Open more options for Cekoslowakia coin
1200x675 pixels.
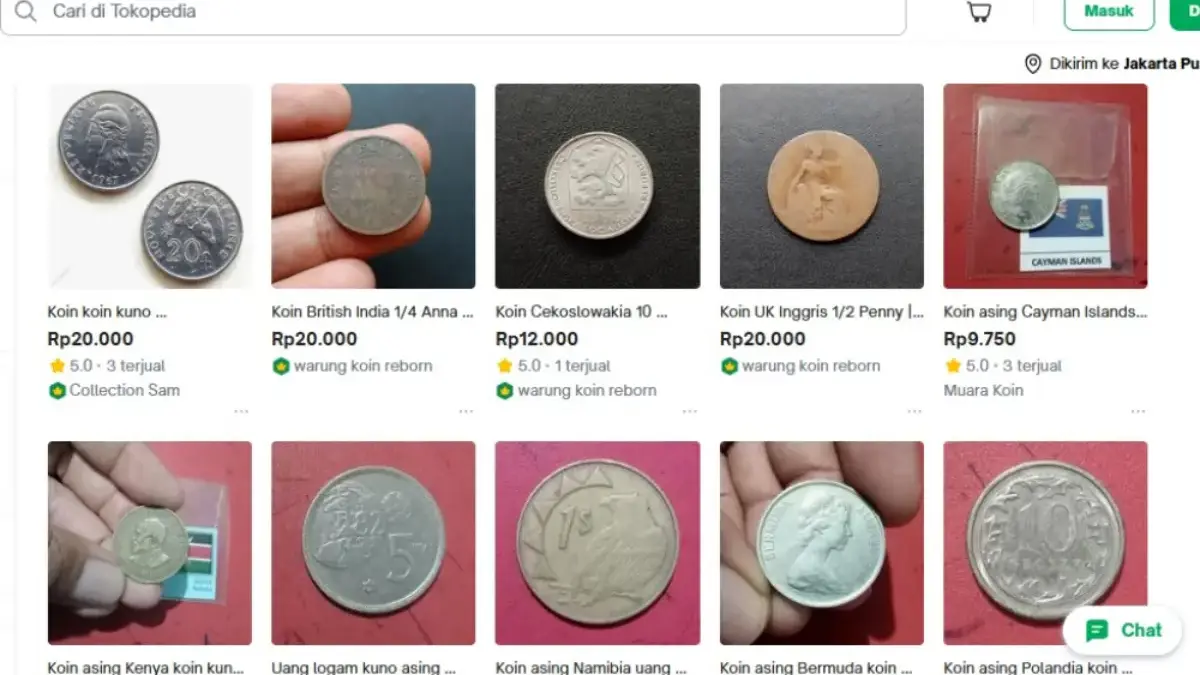coord(690,411)
